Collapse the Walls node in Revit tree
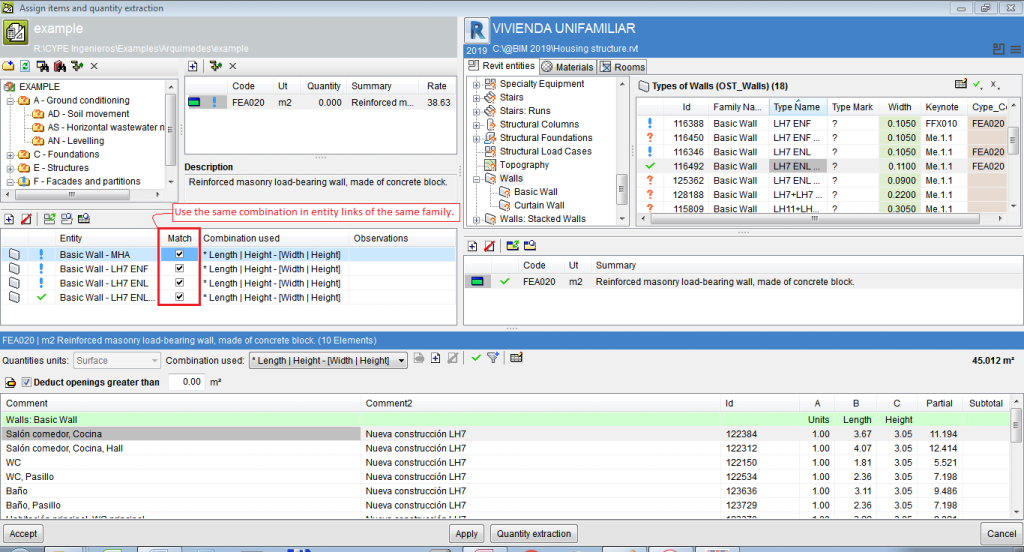Screen dimensions: 1024x552 coord(476,179)
